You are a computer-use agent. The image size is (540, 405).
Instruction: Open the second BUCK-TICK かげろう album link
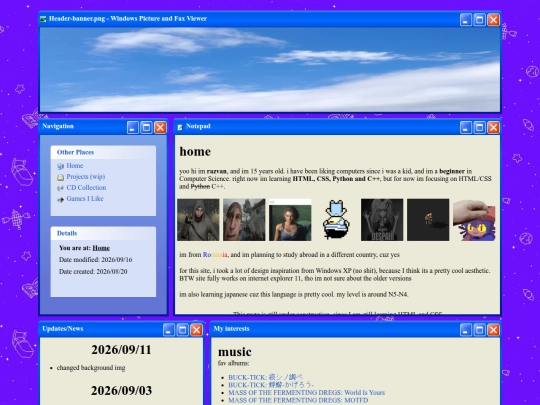(271, 385)
